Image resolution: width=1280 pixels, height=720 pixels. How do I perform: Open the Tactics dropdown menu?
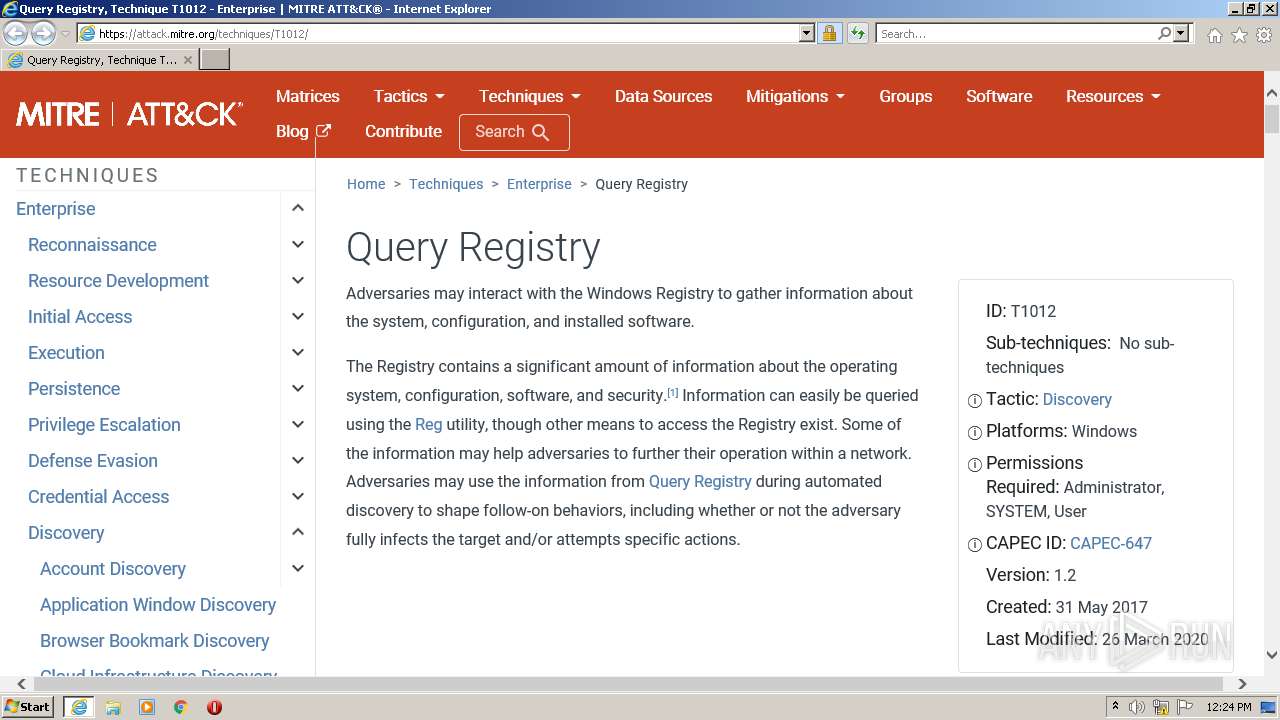tap(409, 96)
